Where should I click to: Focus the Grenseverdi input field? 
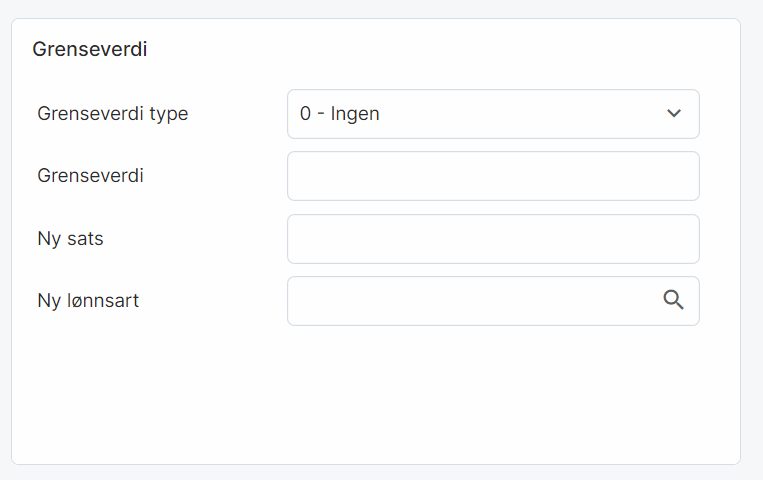pos(492,176)
